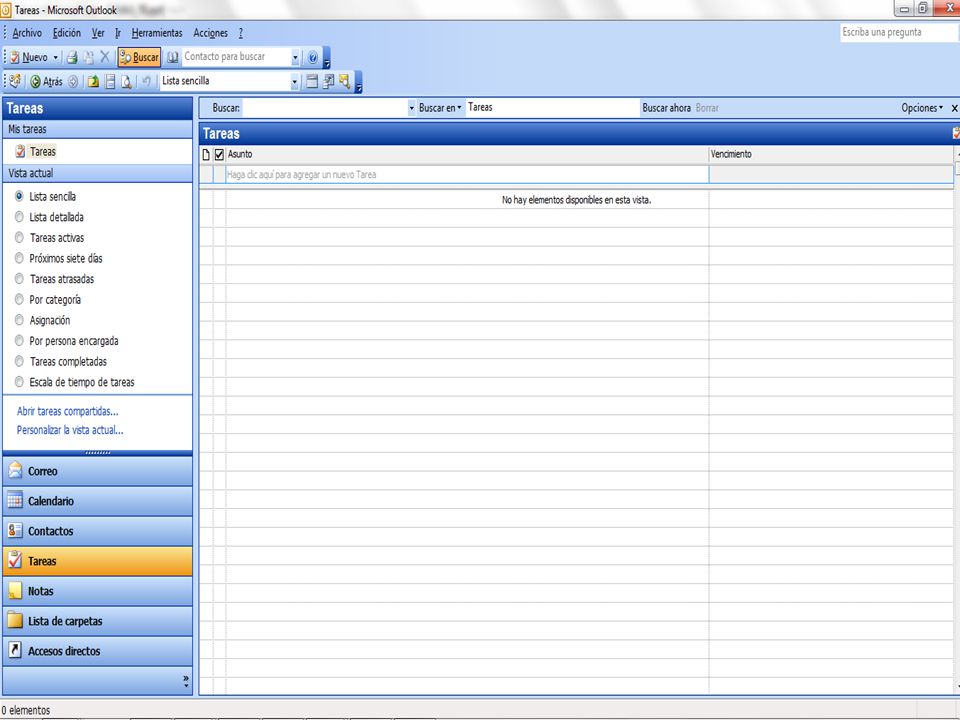Expand the Buscar field history dropdown

411,108
